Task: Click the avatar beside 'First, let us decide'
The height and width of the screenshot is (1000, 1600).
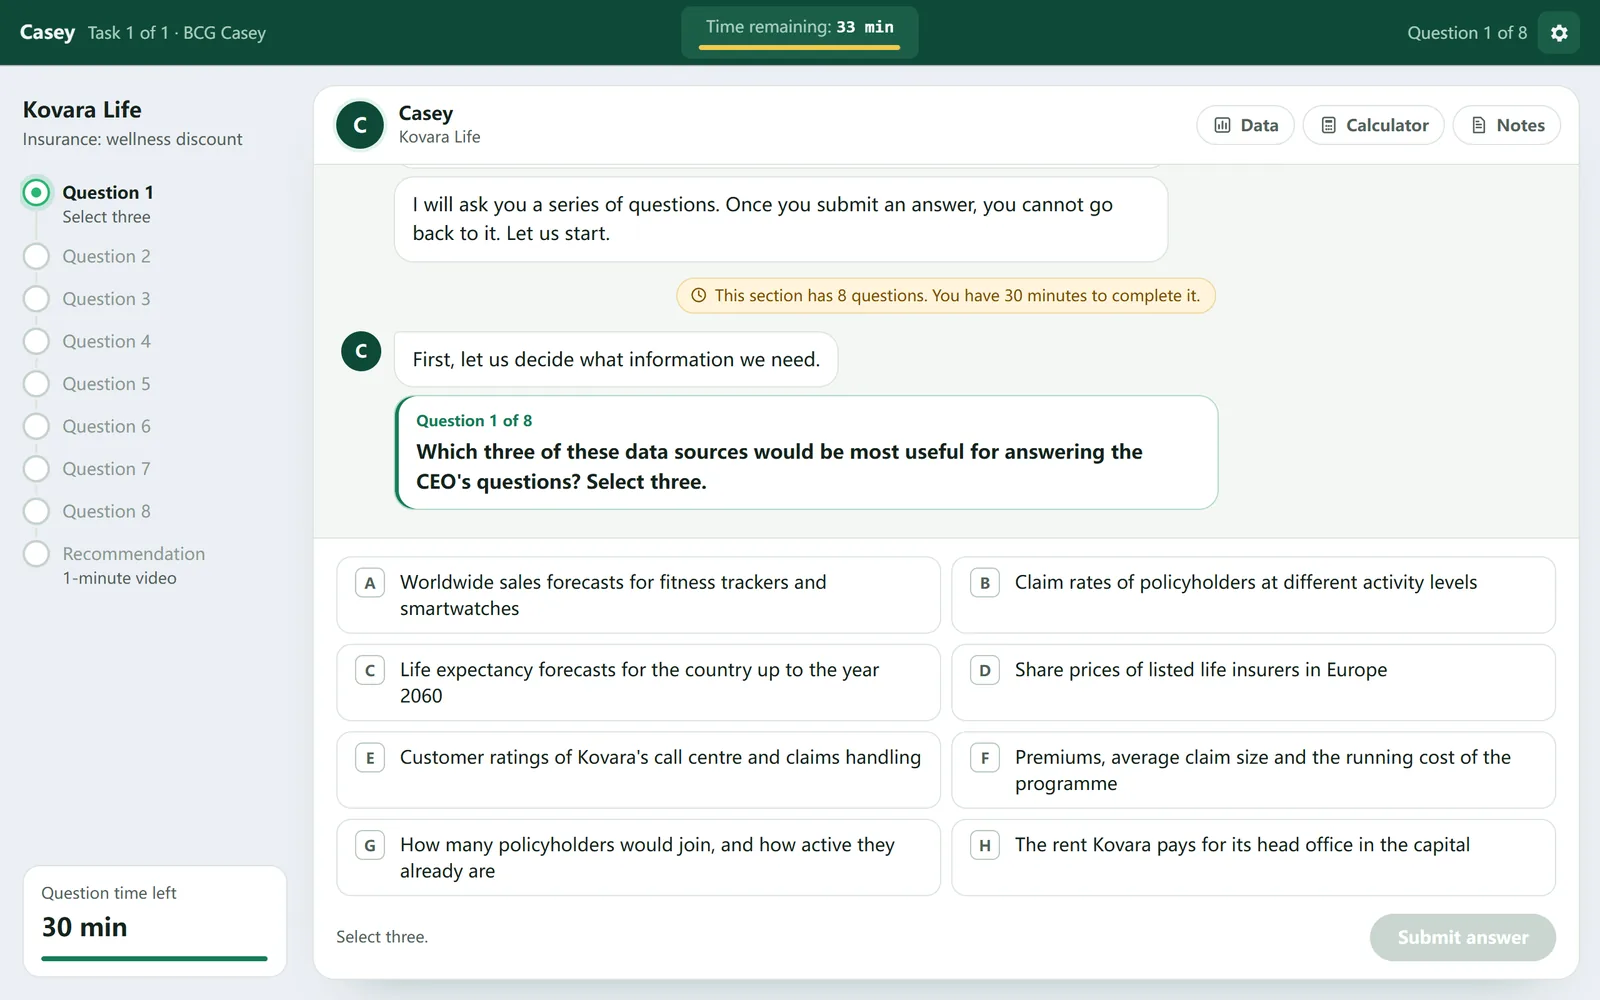Action: click(x=361, y=351)
